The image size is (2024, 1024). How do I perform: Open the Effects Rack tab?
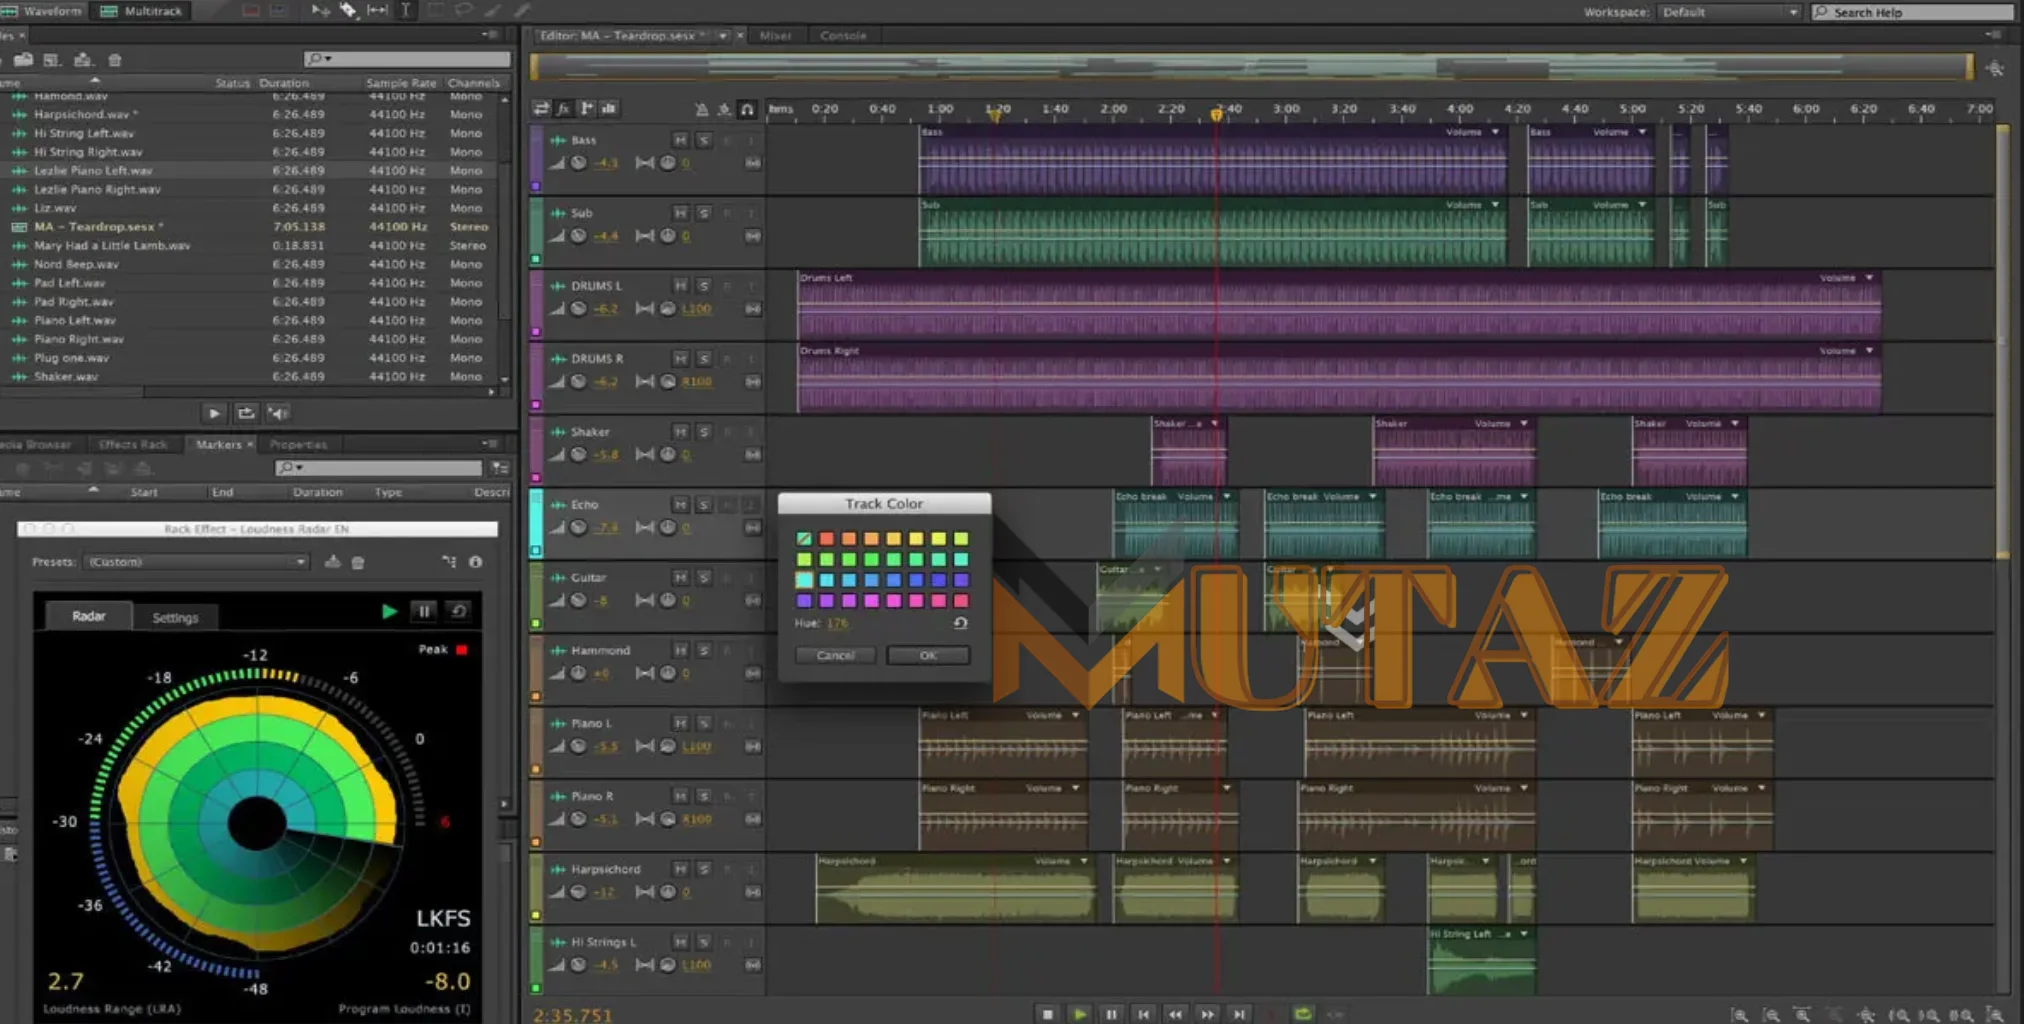tap(133, 444)
